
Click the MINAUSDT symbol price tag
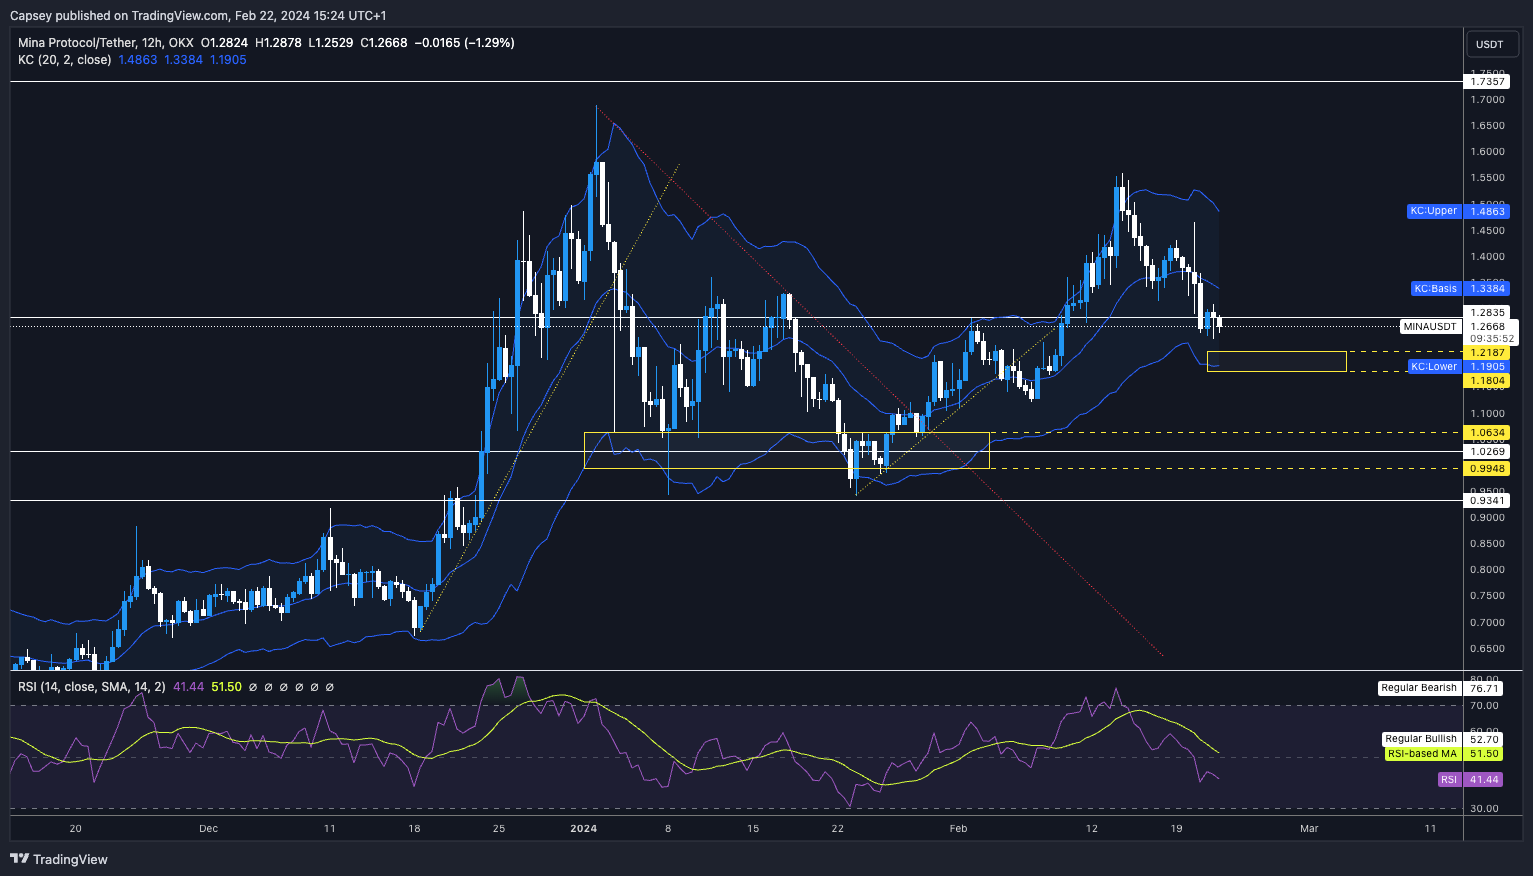(1429, 327)
